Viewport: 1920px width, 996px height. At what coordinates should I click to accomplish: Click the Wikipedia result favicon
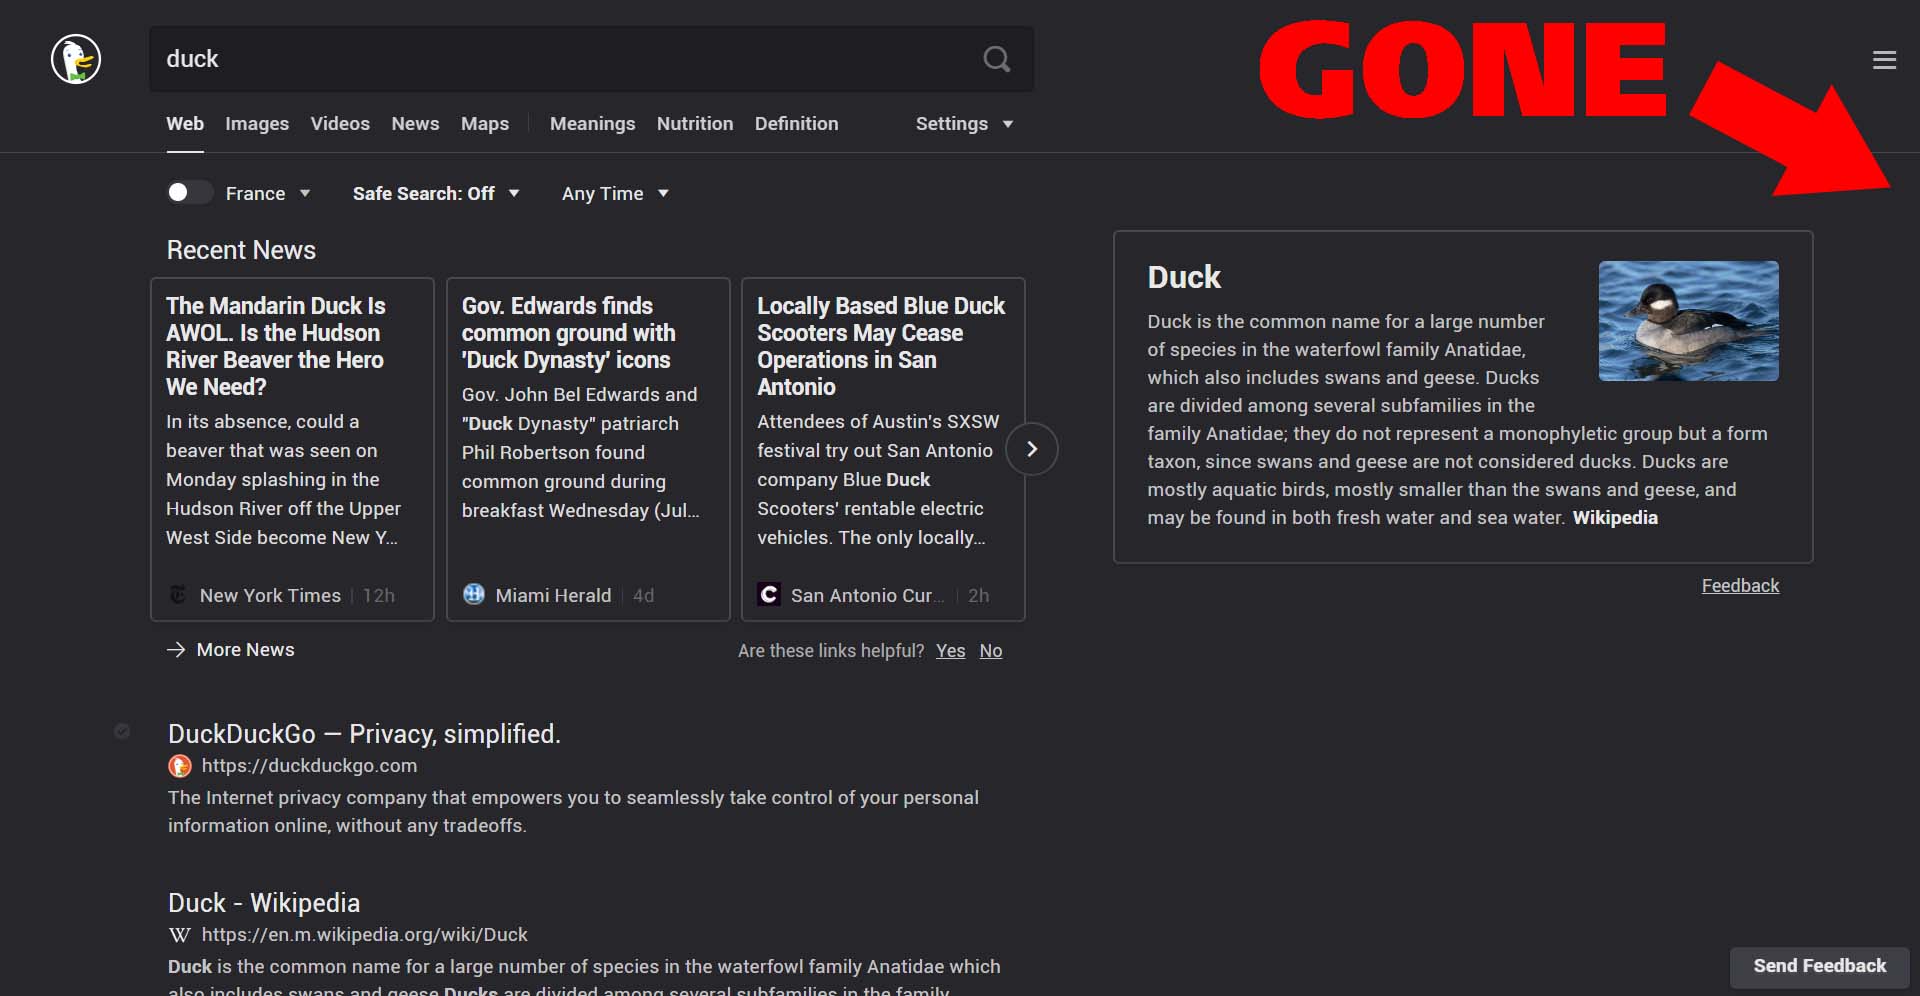[x=180, y=935]
